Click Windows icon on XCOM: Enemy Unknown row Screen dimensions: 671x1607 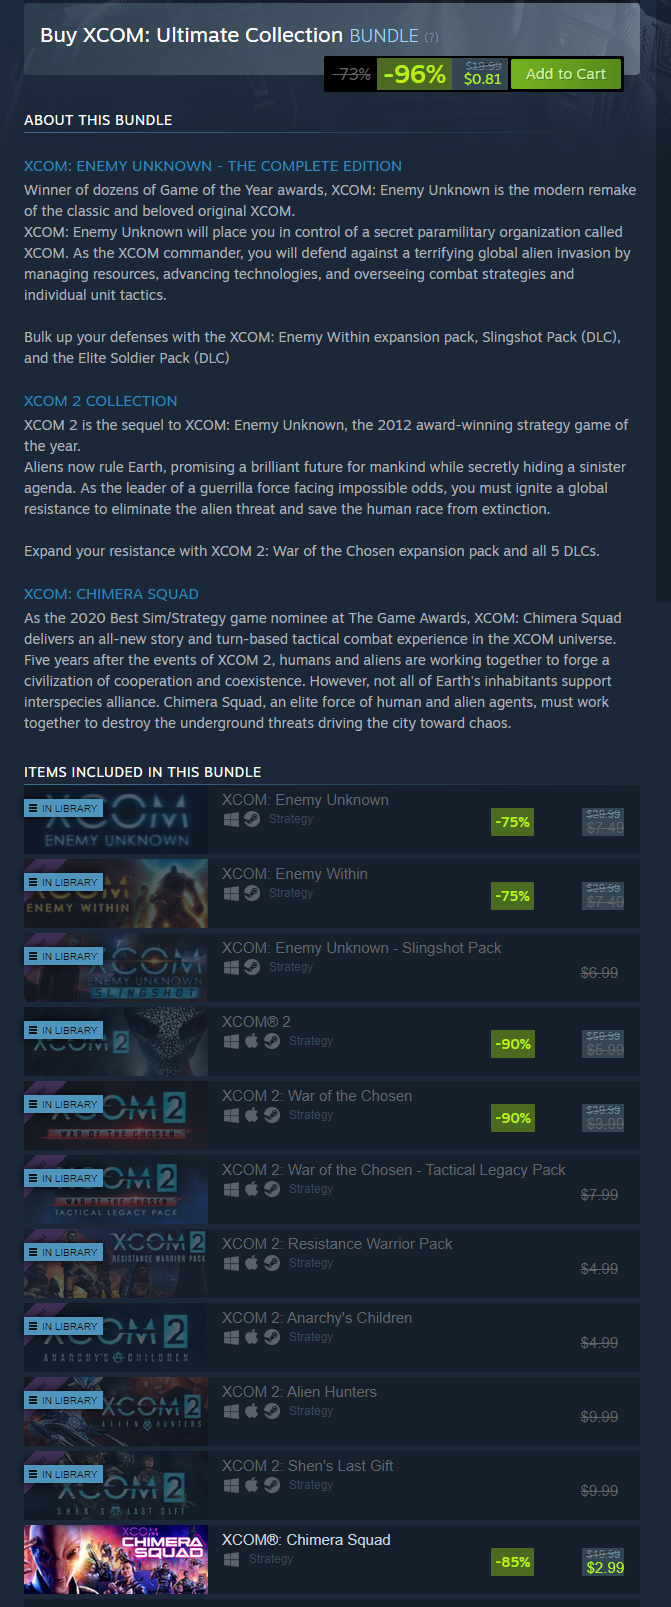231,819
